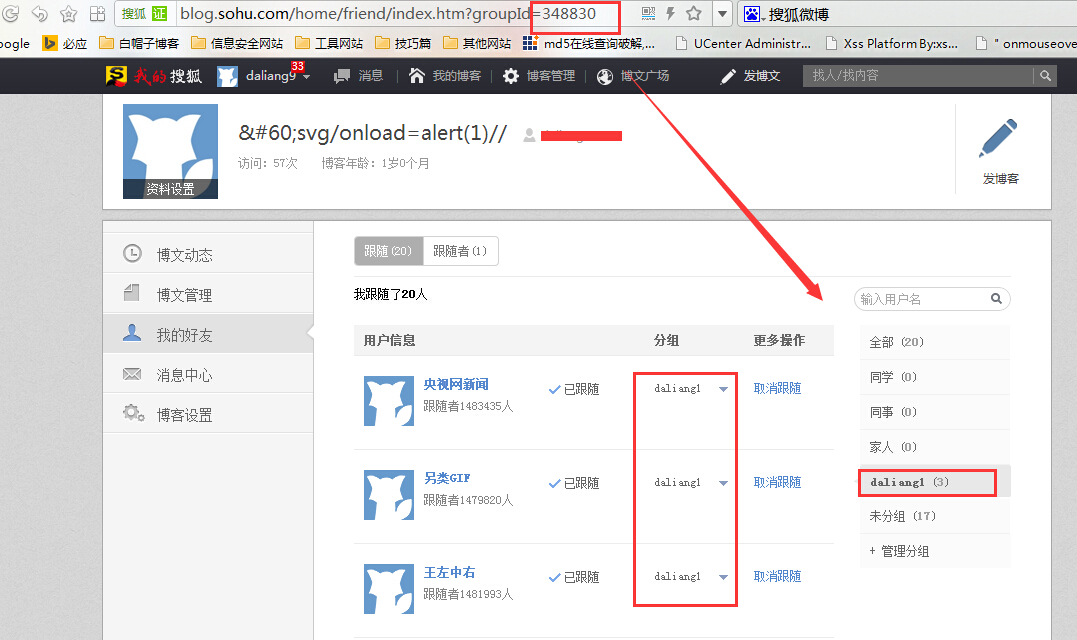Click + 管理分组 to manage groups
The height and width of the screenshot is (640, 1077).
(x=935, y=551)
